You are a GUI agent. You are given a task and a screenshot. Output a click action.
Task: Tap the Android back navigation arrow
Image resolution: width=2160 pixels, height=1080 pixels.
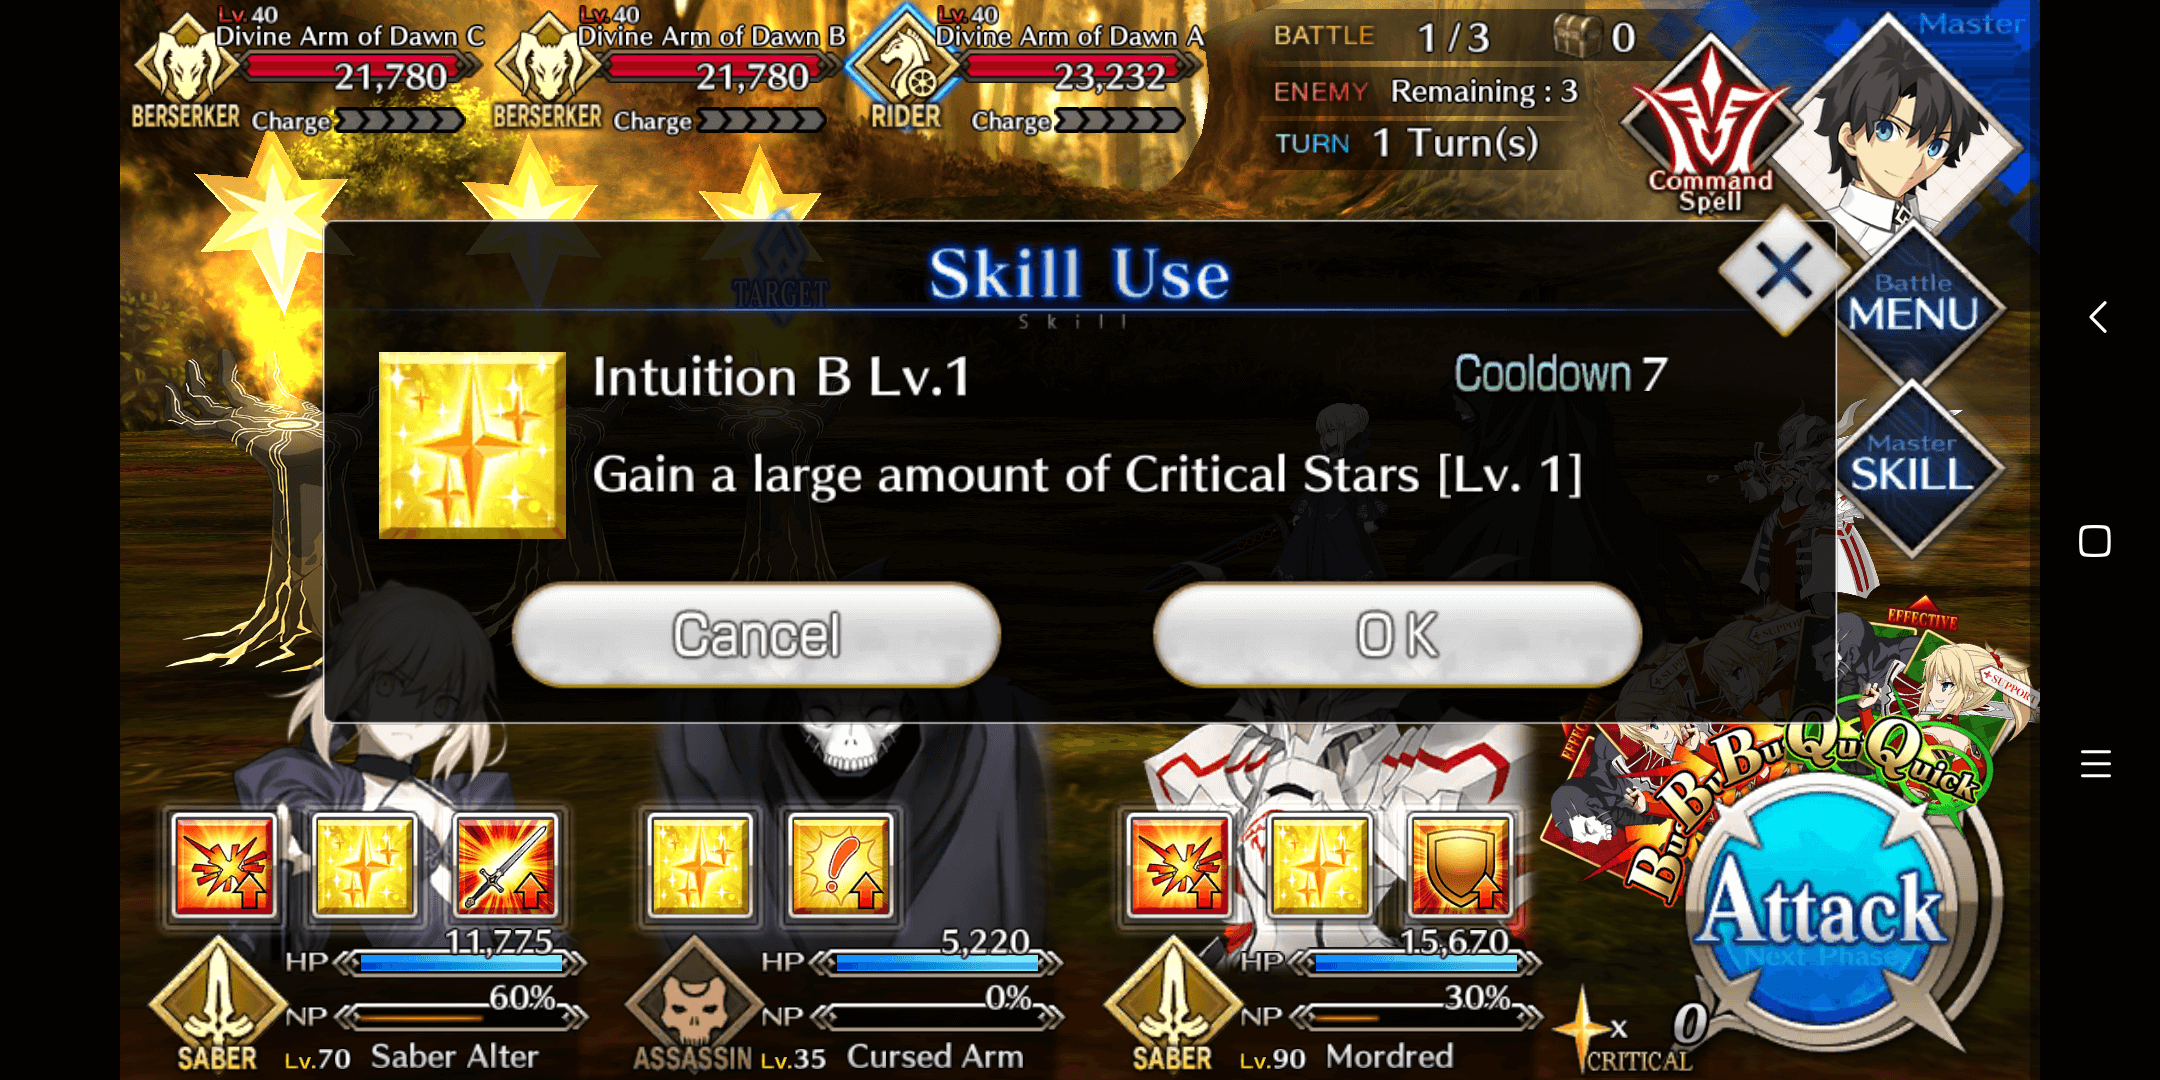2097,317
